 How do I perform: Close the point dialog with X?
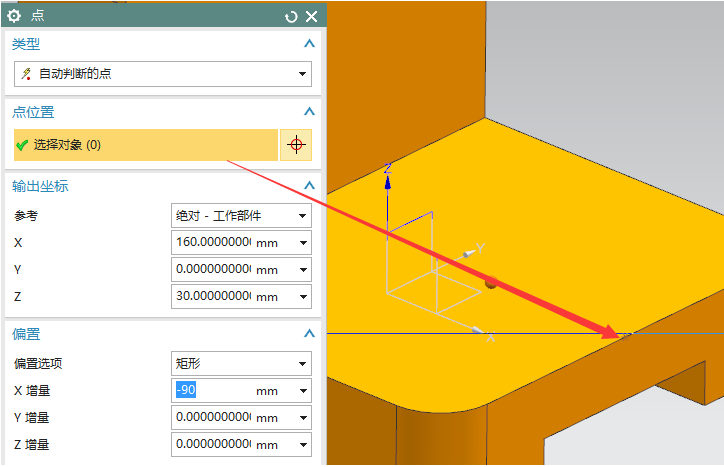311,16
